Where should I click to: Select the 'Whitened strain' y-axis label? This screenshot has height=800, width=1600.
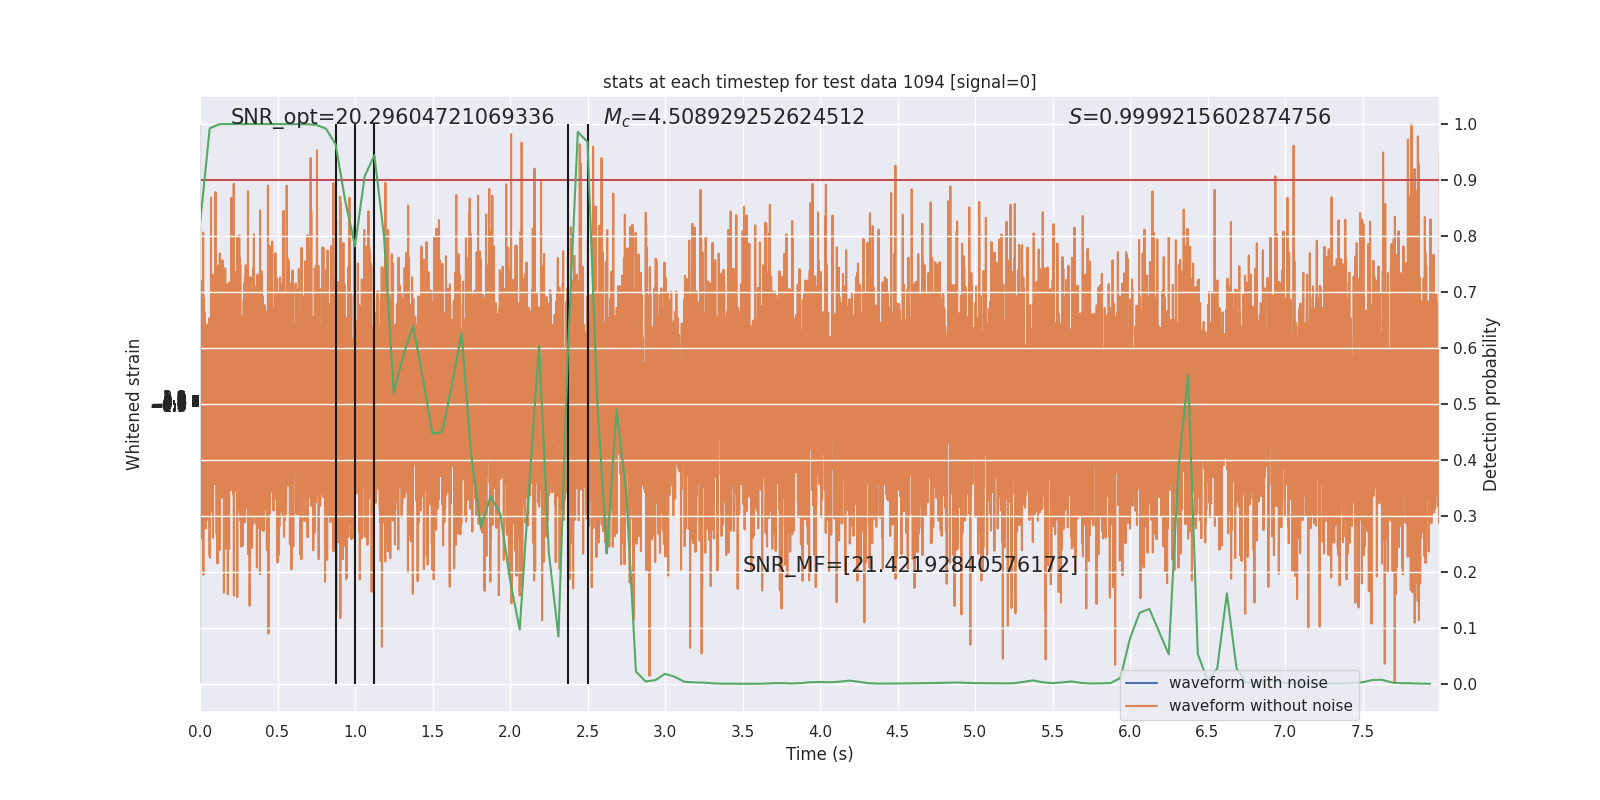[x=134, y=404]
